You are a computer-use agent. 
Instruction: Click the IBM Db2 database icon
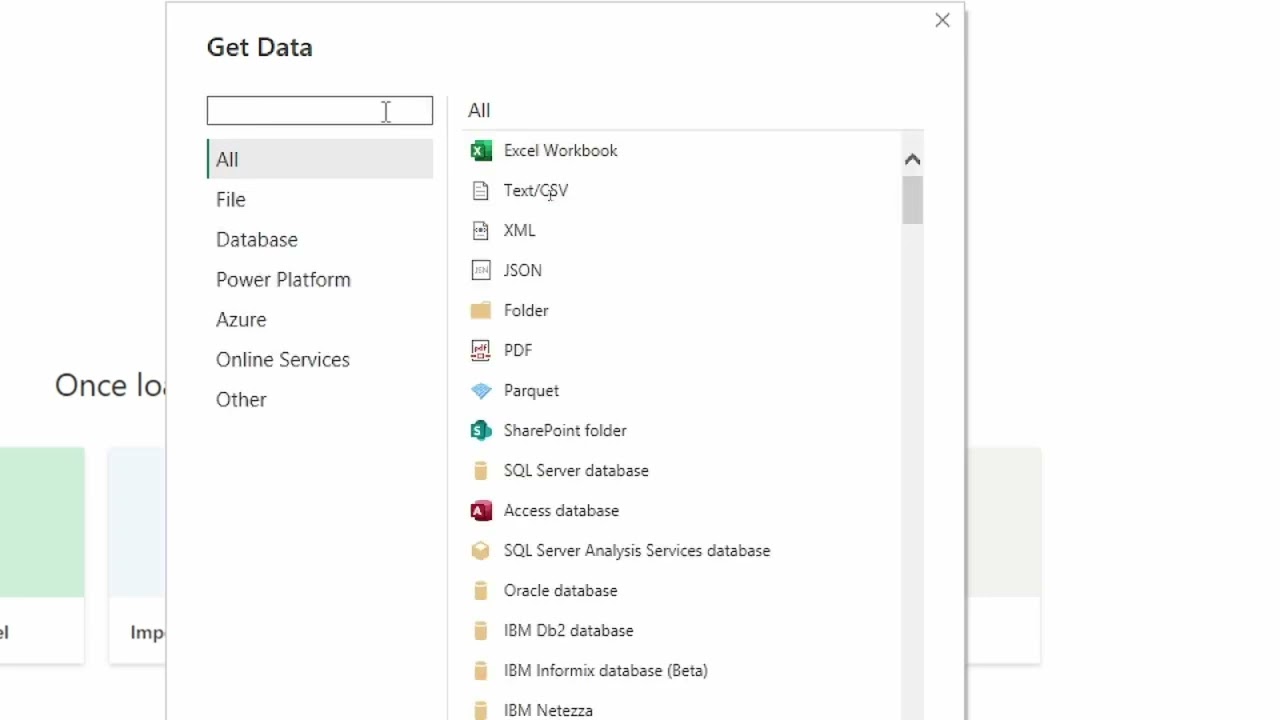[481, 631]
